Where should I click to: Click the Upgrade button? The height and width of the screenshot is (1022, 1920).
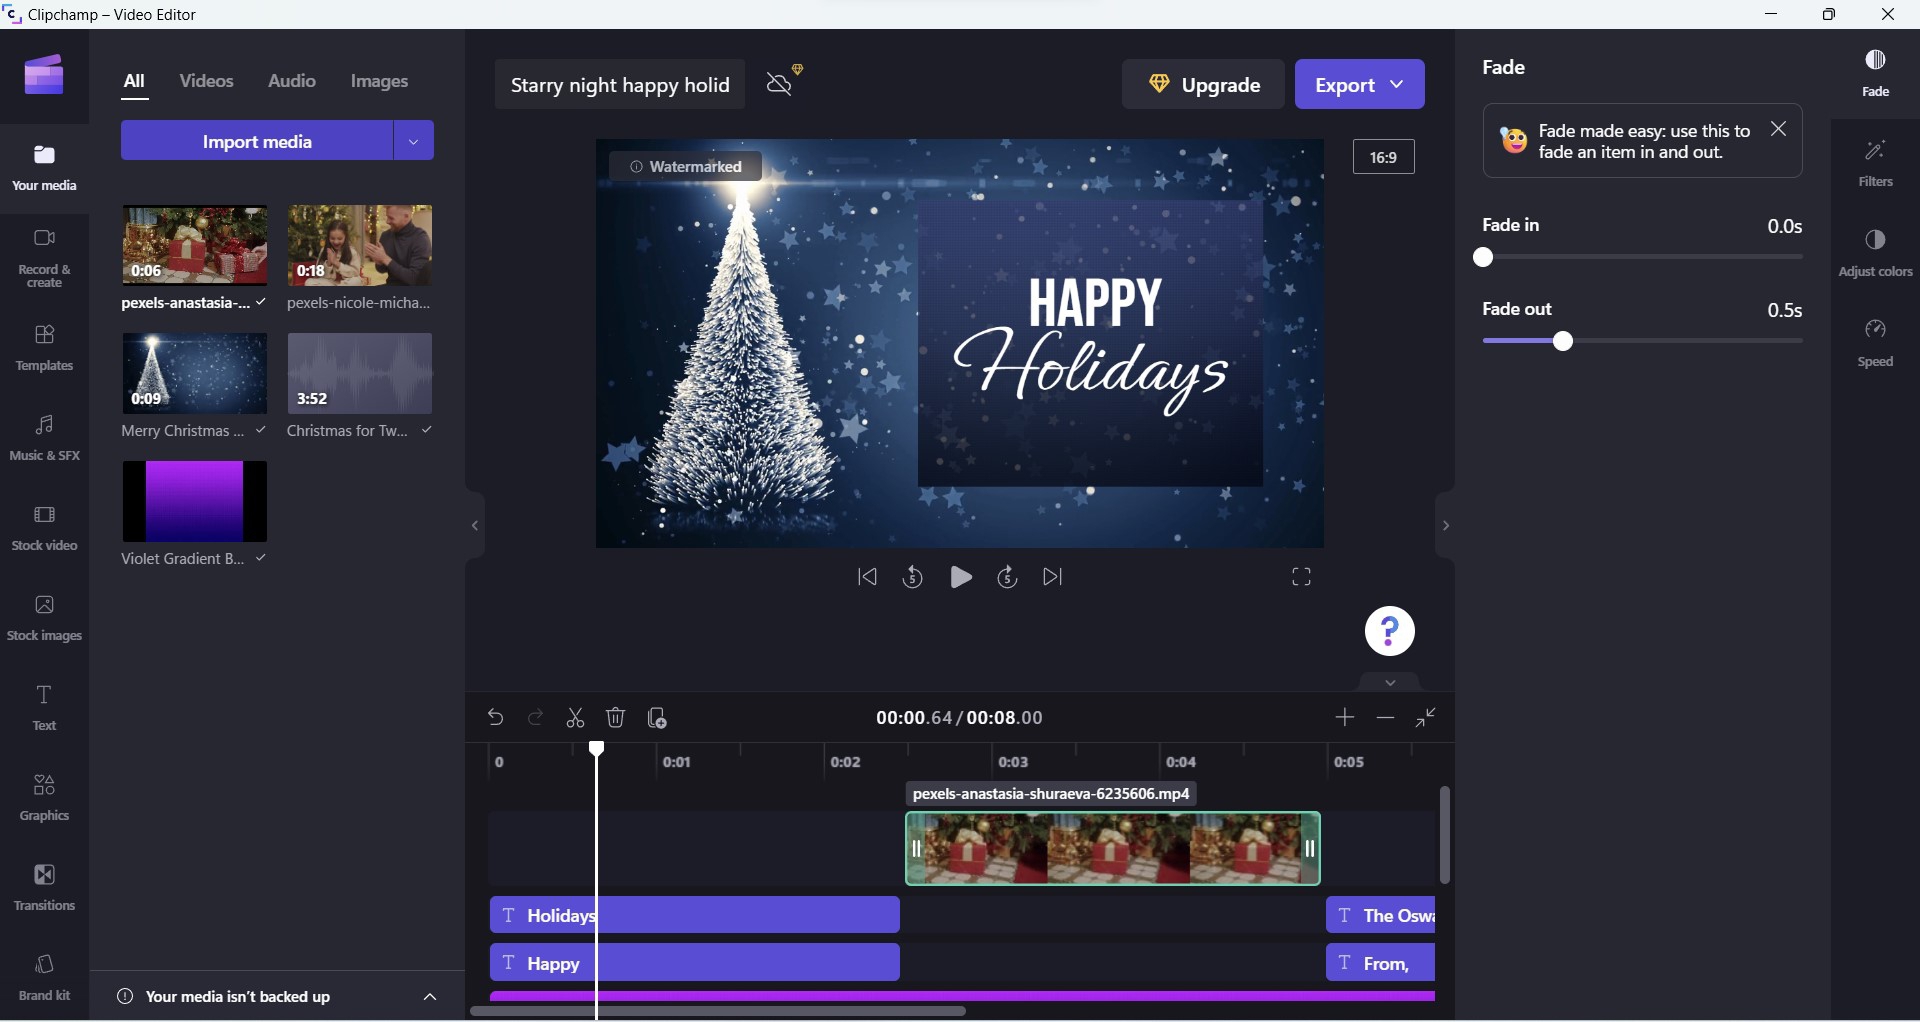tap(1203, 84)
